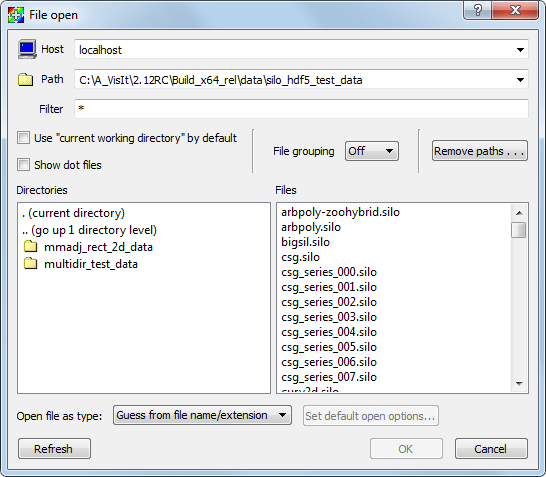Image resolution: width=546 pixels, height=477 pixels.
Task: Select go up 1 directory level entry
Action: [x=89, y=230]
